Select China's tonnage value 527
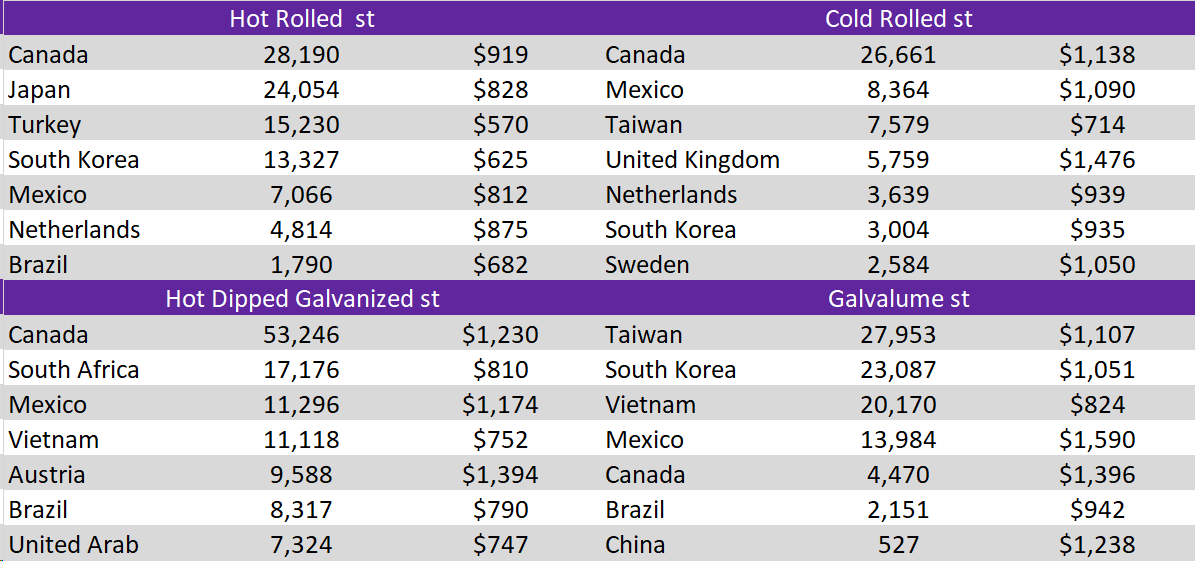The width and height of the screenshot is (1195, 561). click(898, 545)
